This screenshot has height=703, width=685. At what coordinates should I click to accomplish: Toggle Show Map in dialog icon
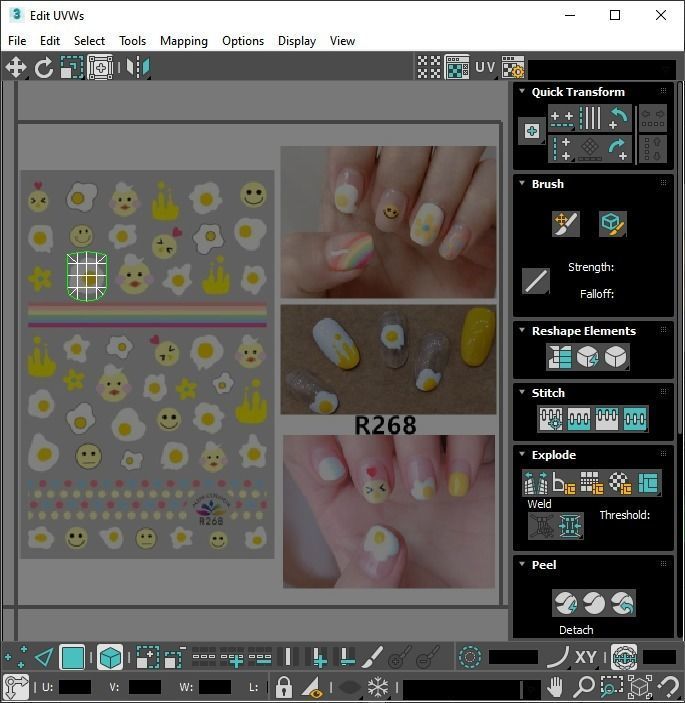click(456, 68)
